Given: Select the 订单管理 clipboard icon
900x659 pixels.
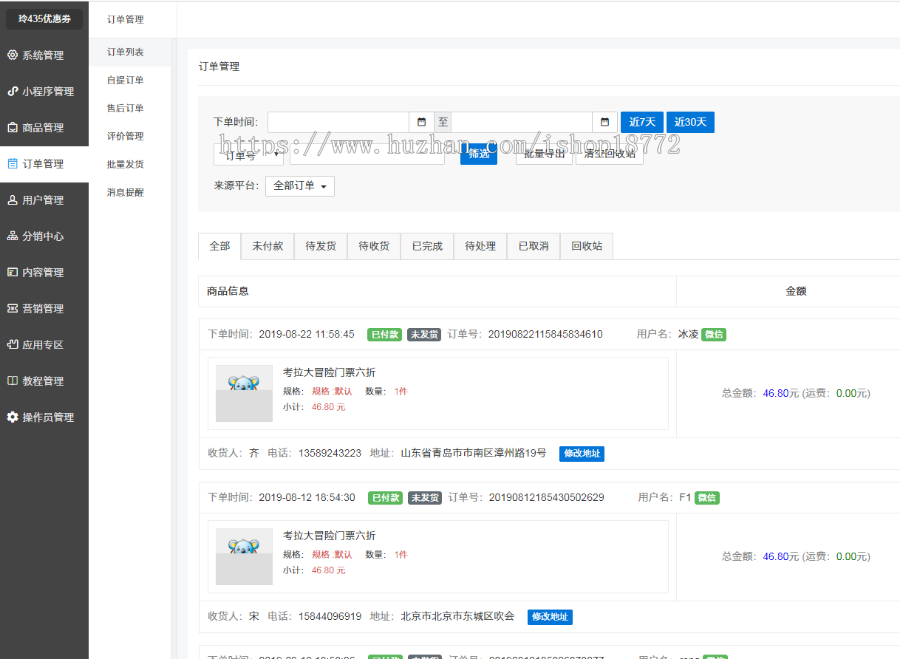Looking at the screenshot, I should [x=14, y=163].
